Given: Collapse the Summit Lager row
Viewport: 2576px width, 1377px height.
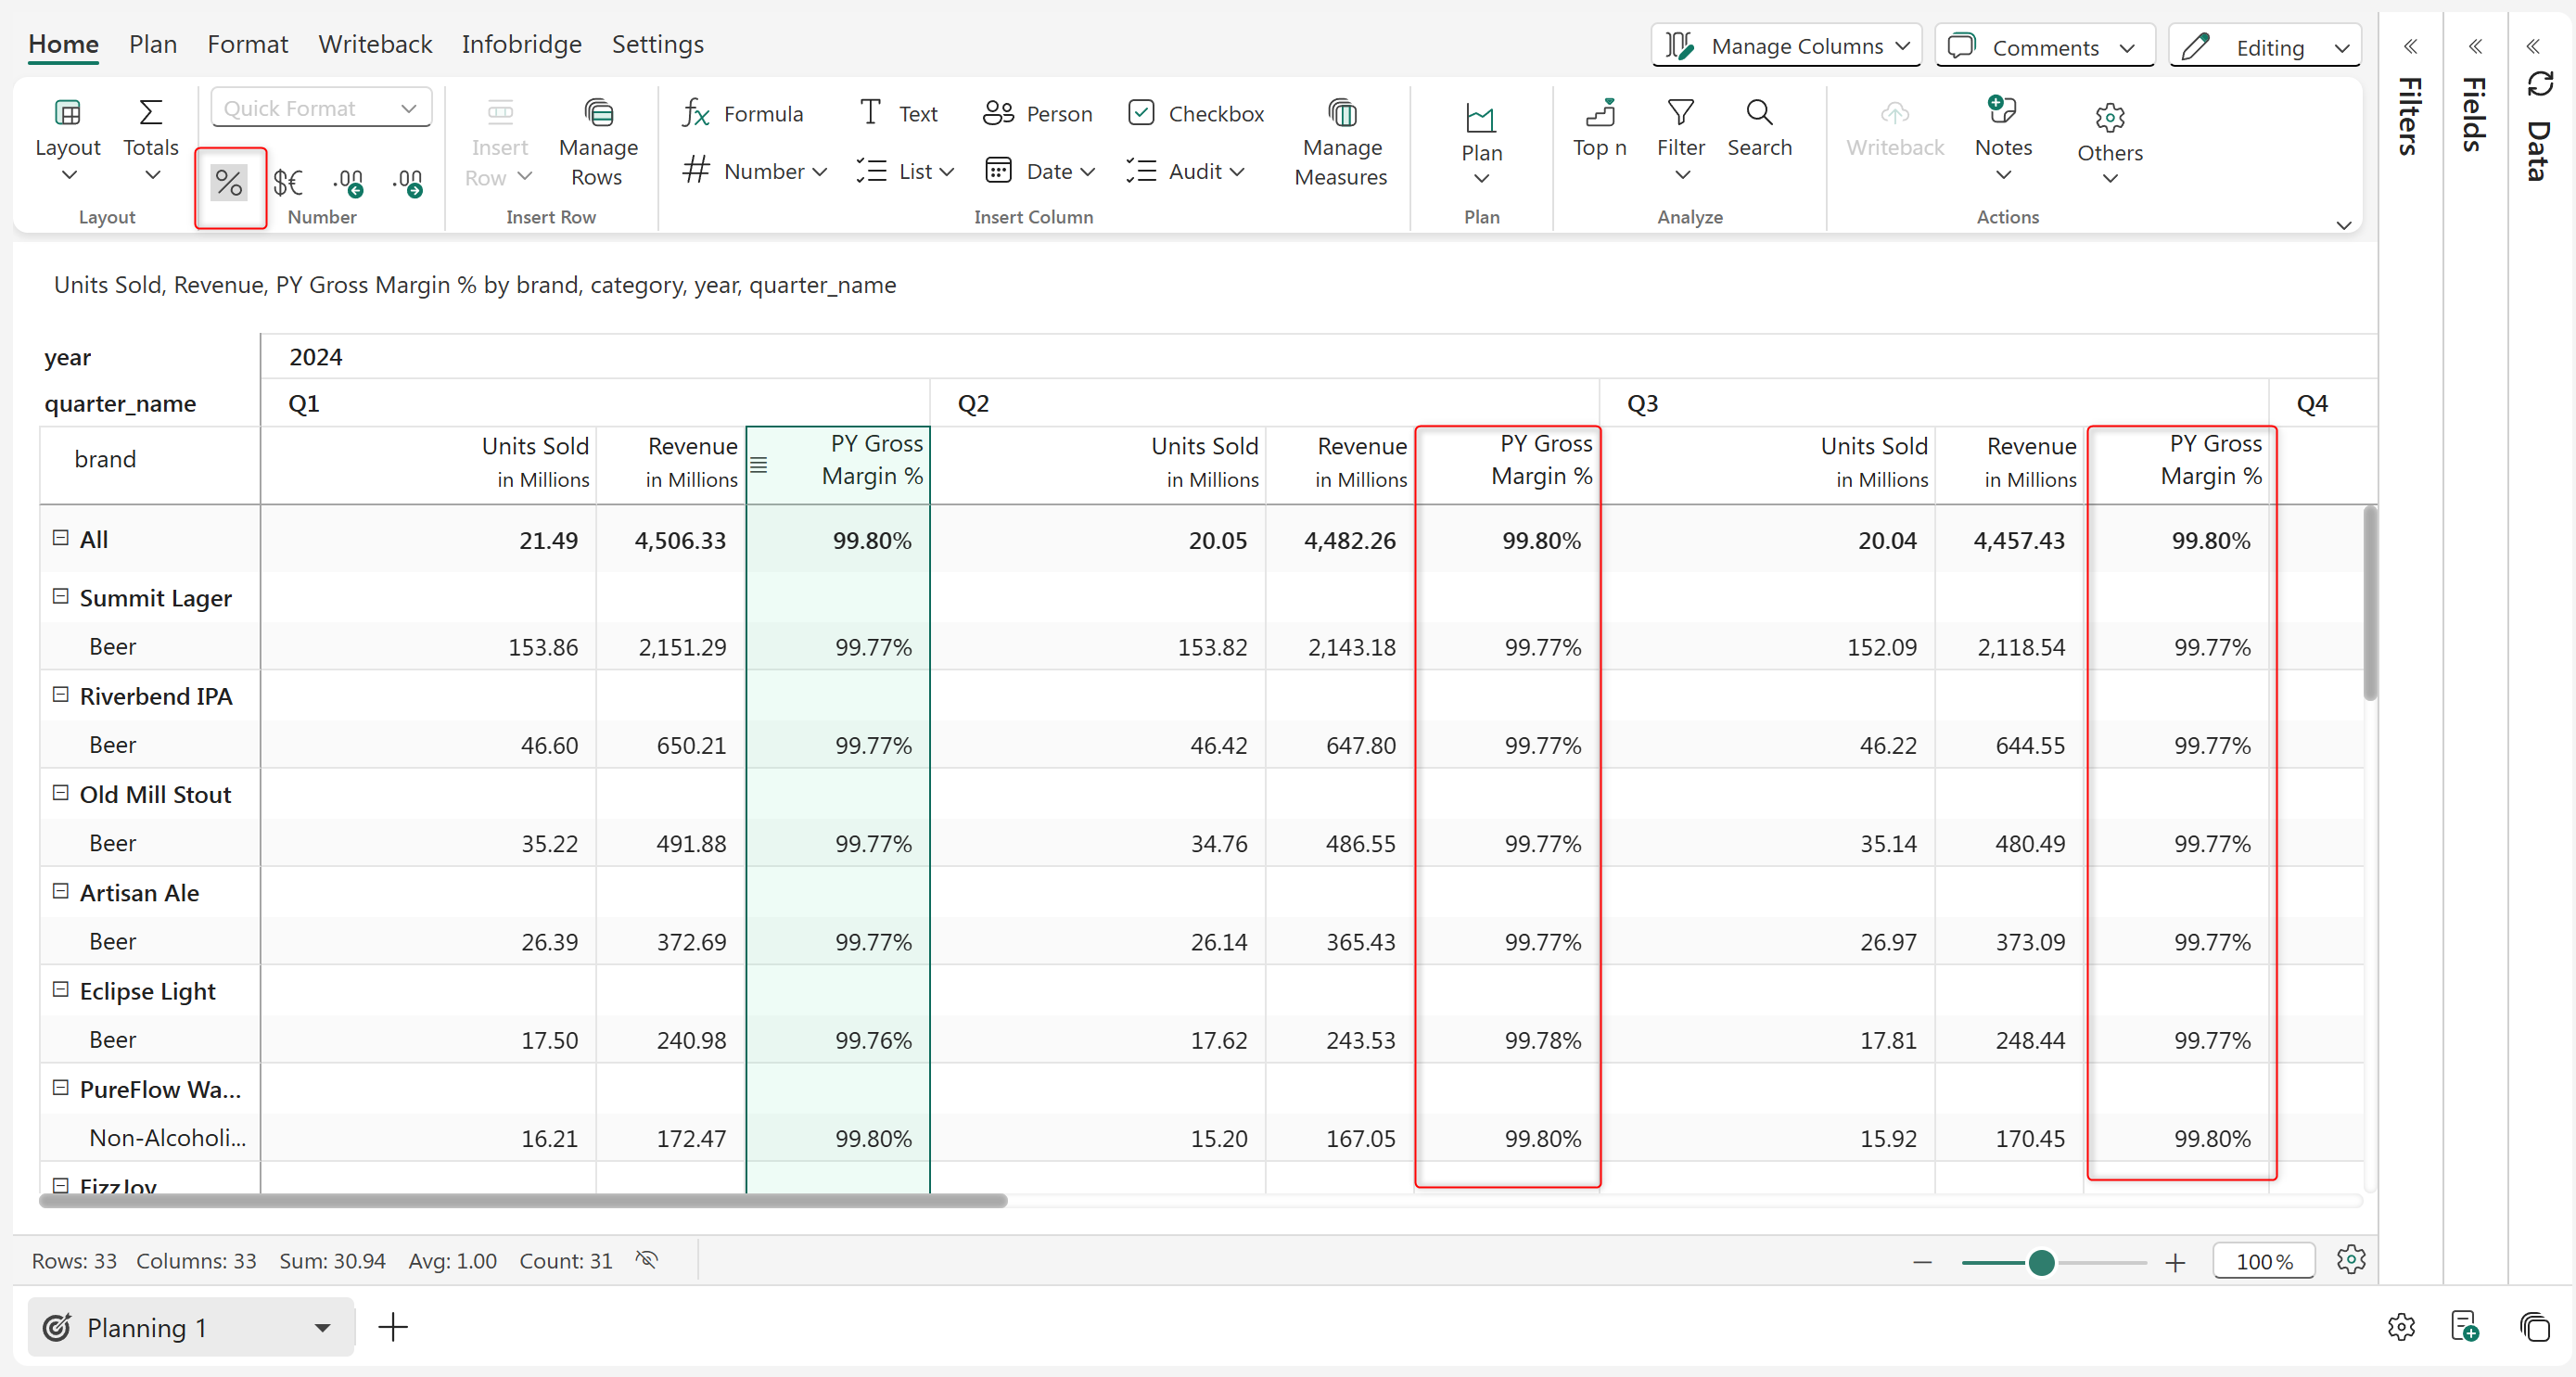Looking at the screenshot, I should pyautogui.click(x=61, y=596).
